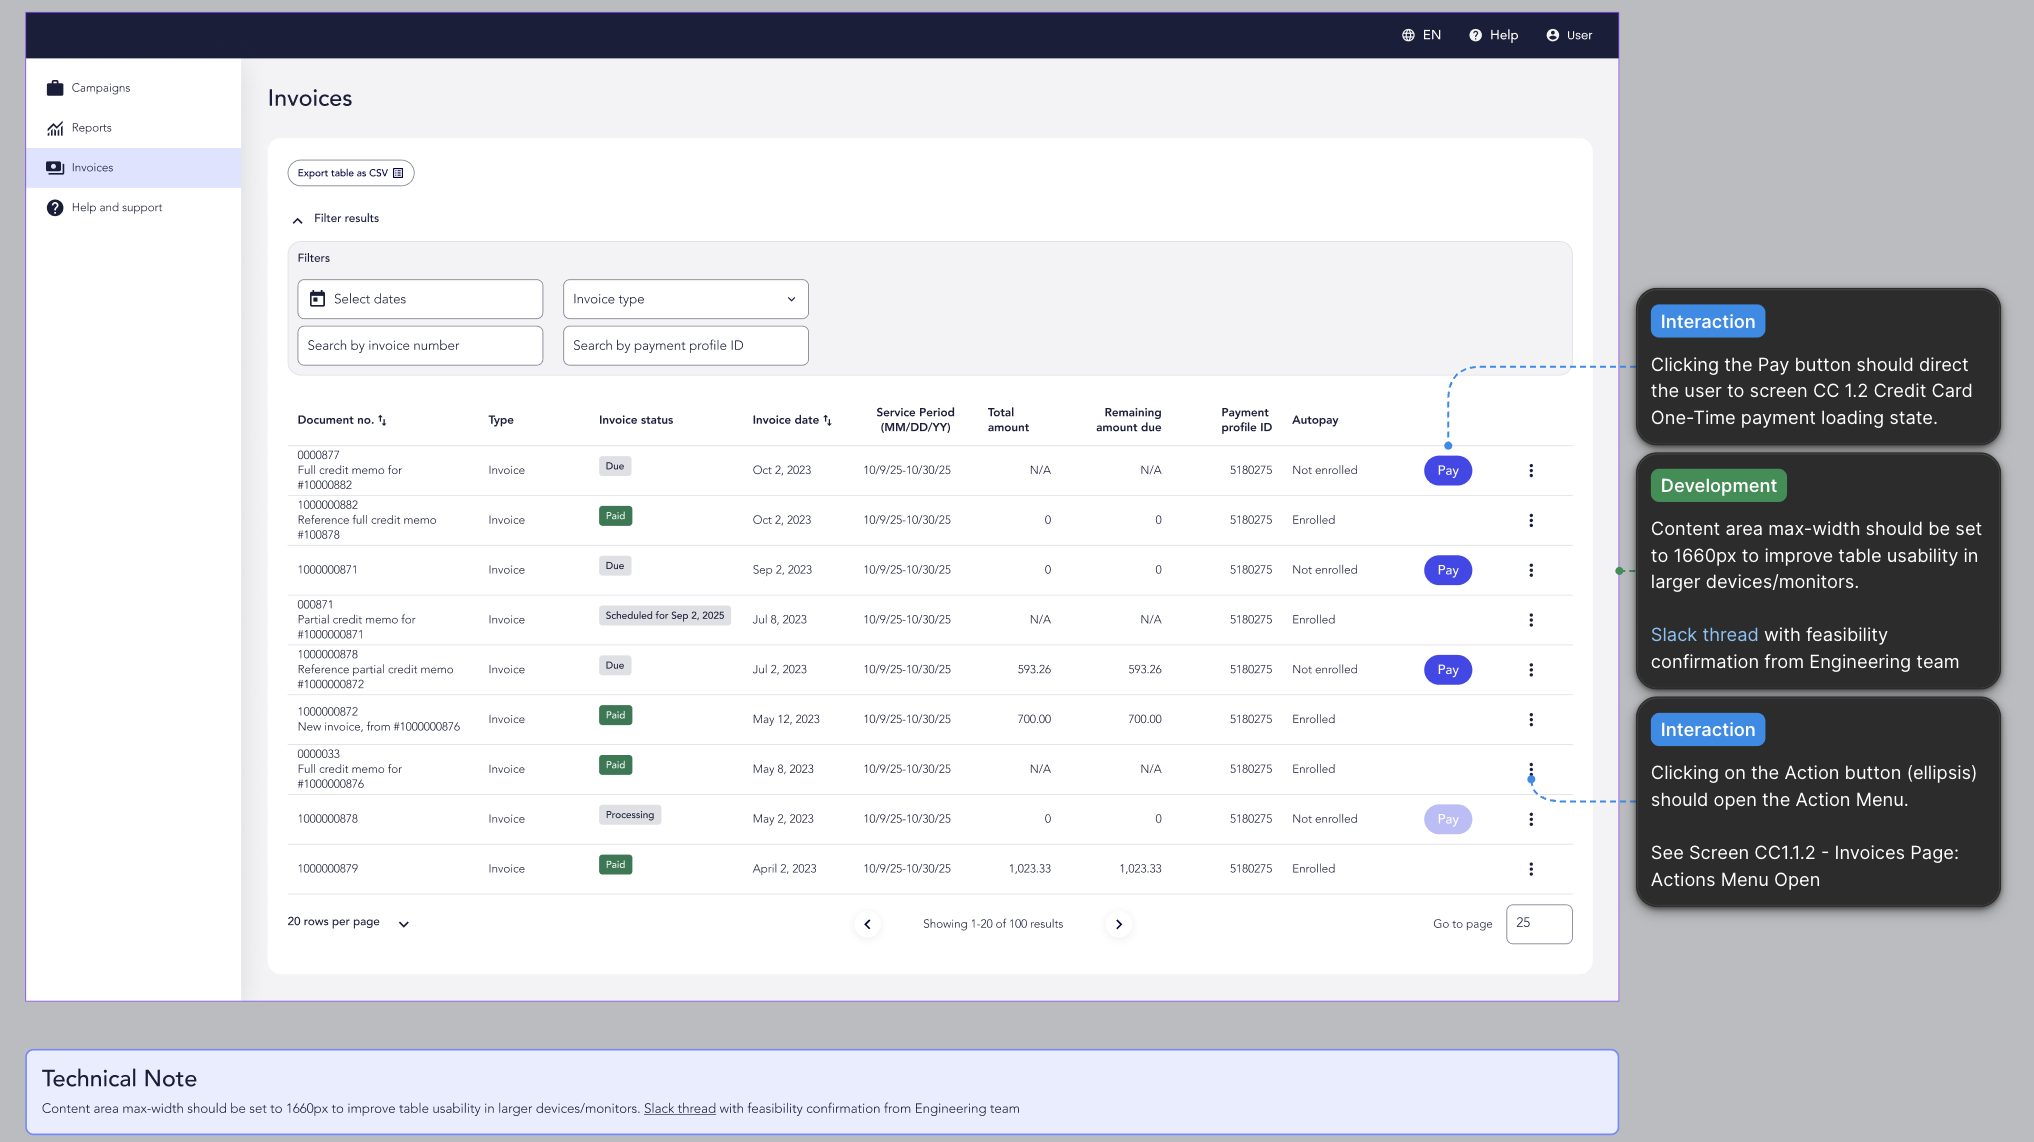This screenshot has width=2034, height=1142.
Task: Click the globe language icon
Action: (1408, 35)
